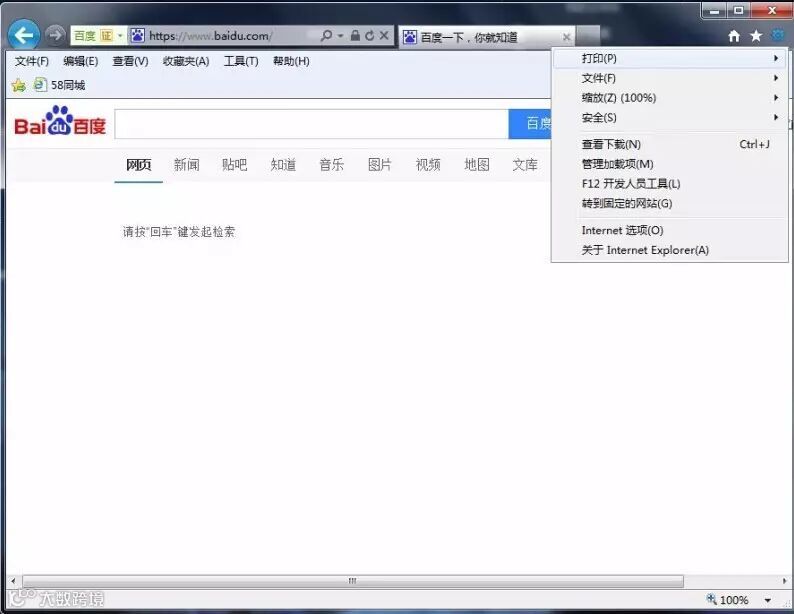Open the 收藏夹(A) menu

pyautogui.click(x=186, y=61)
